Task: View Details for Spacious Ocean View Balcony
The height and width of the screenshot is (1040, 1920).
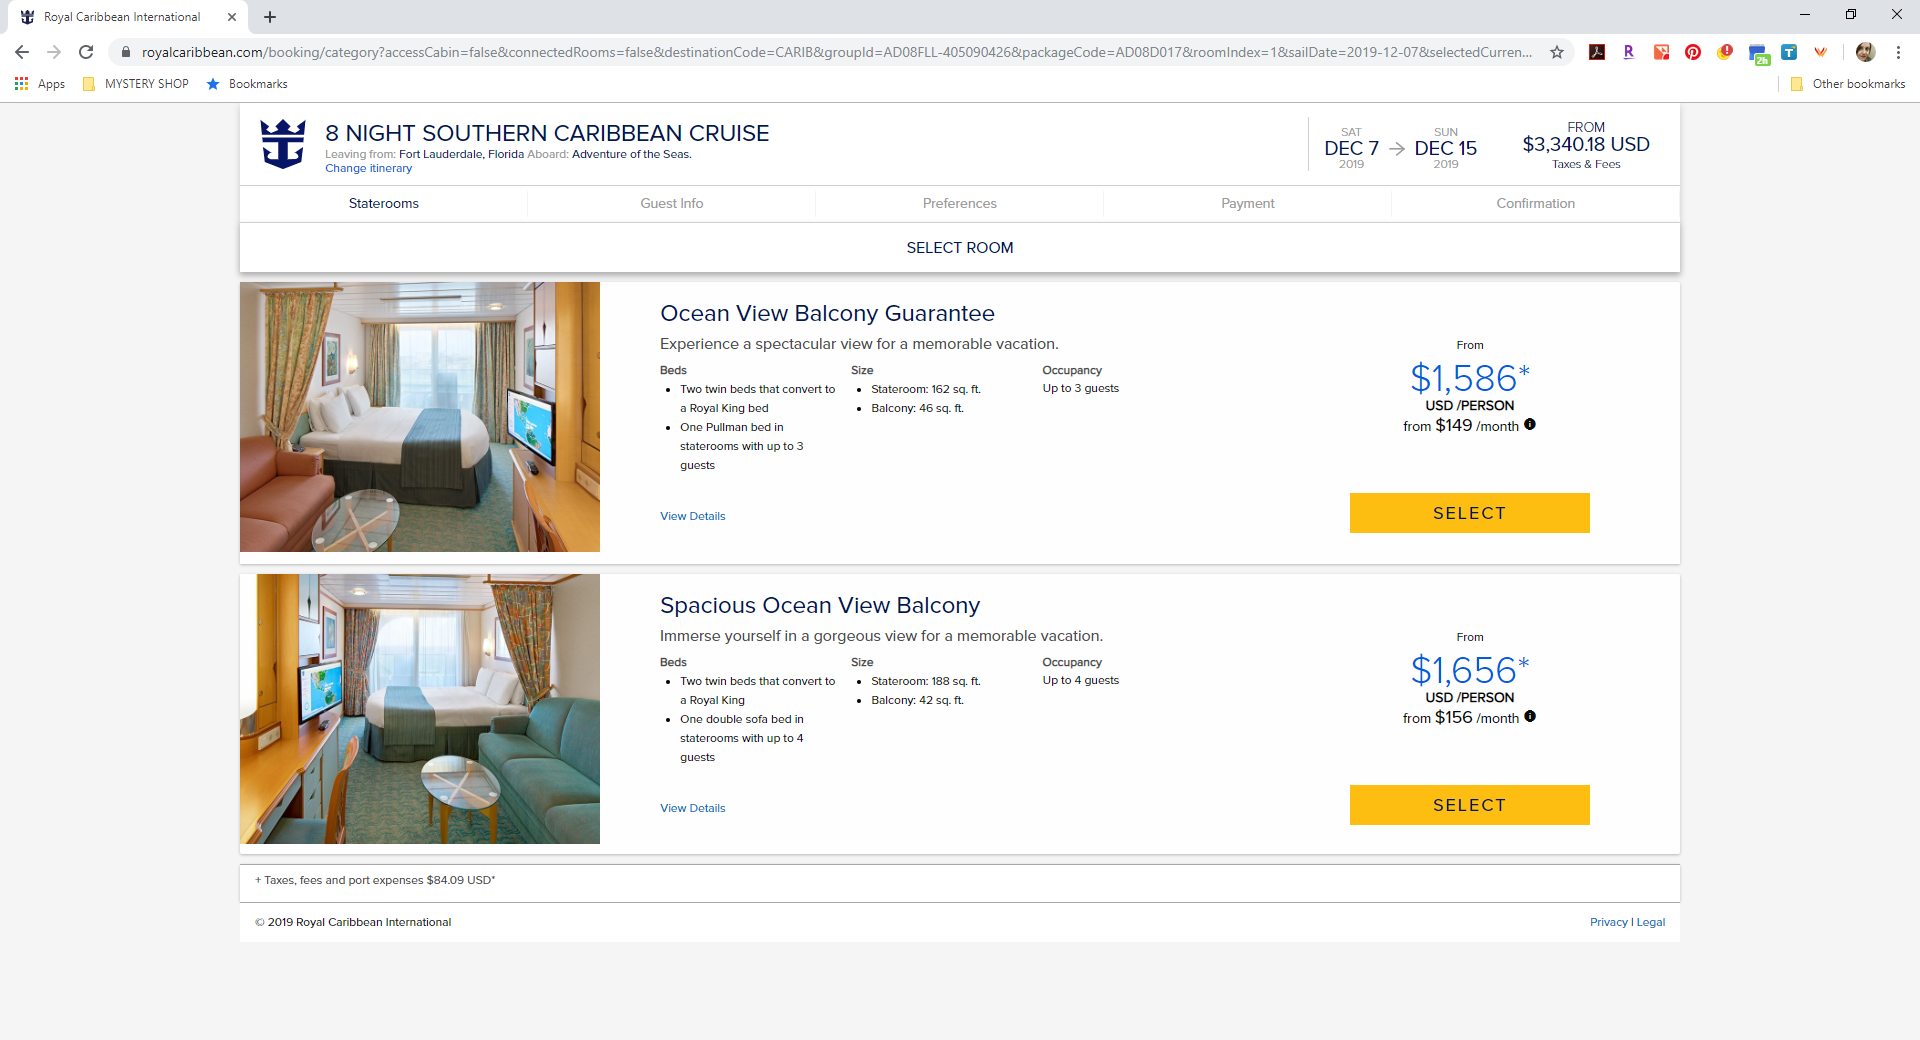Action: point(693,808)
